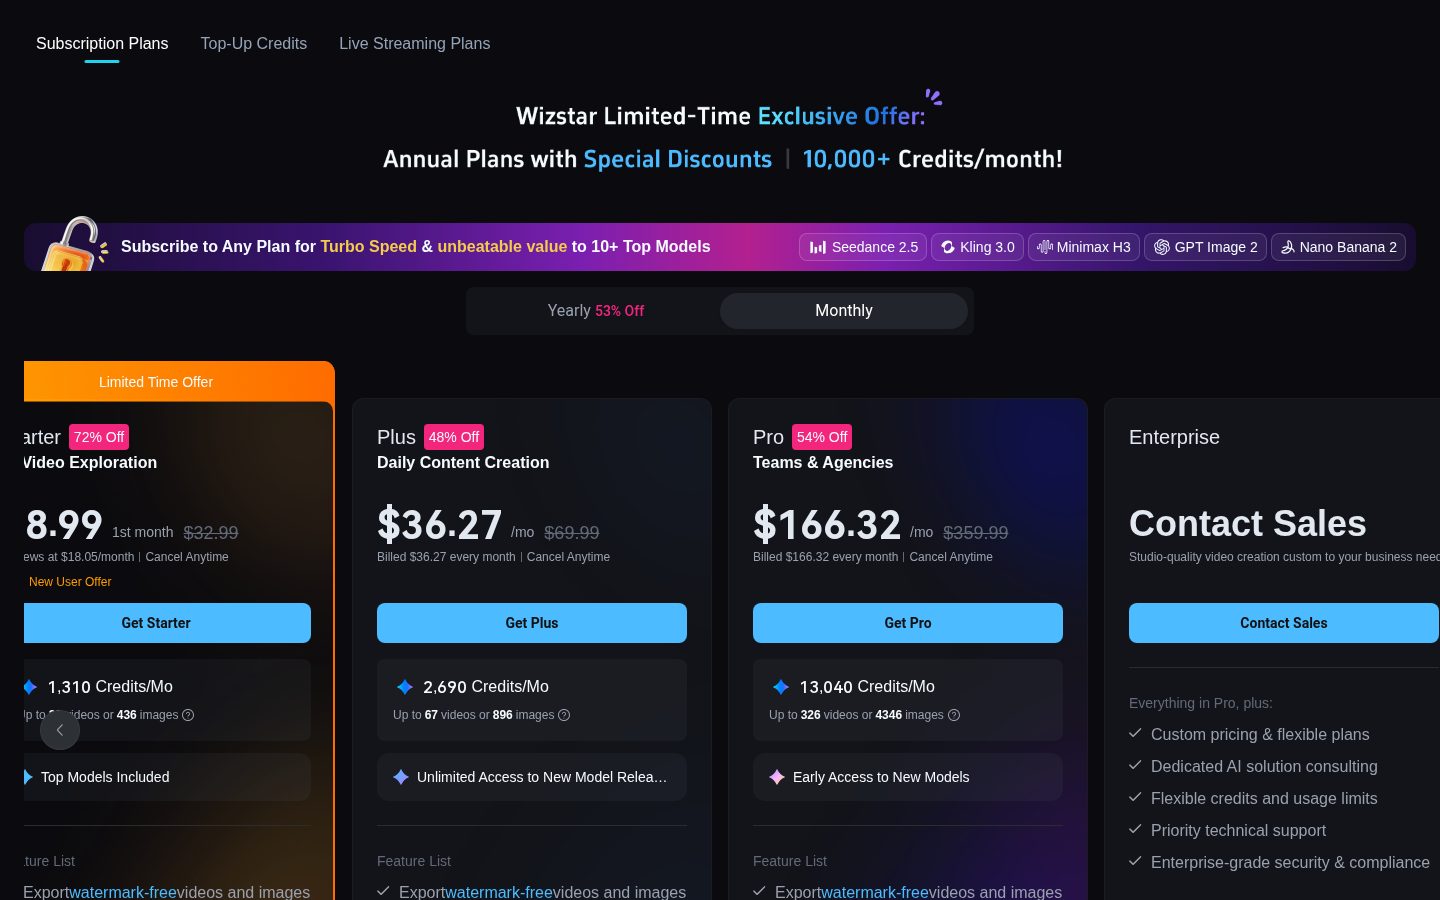Select Yearly 53% Off billing

tap(595, 311)
